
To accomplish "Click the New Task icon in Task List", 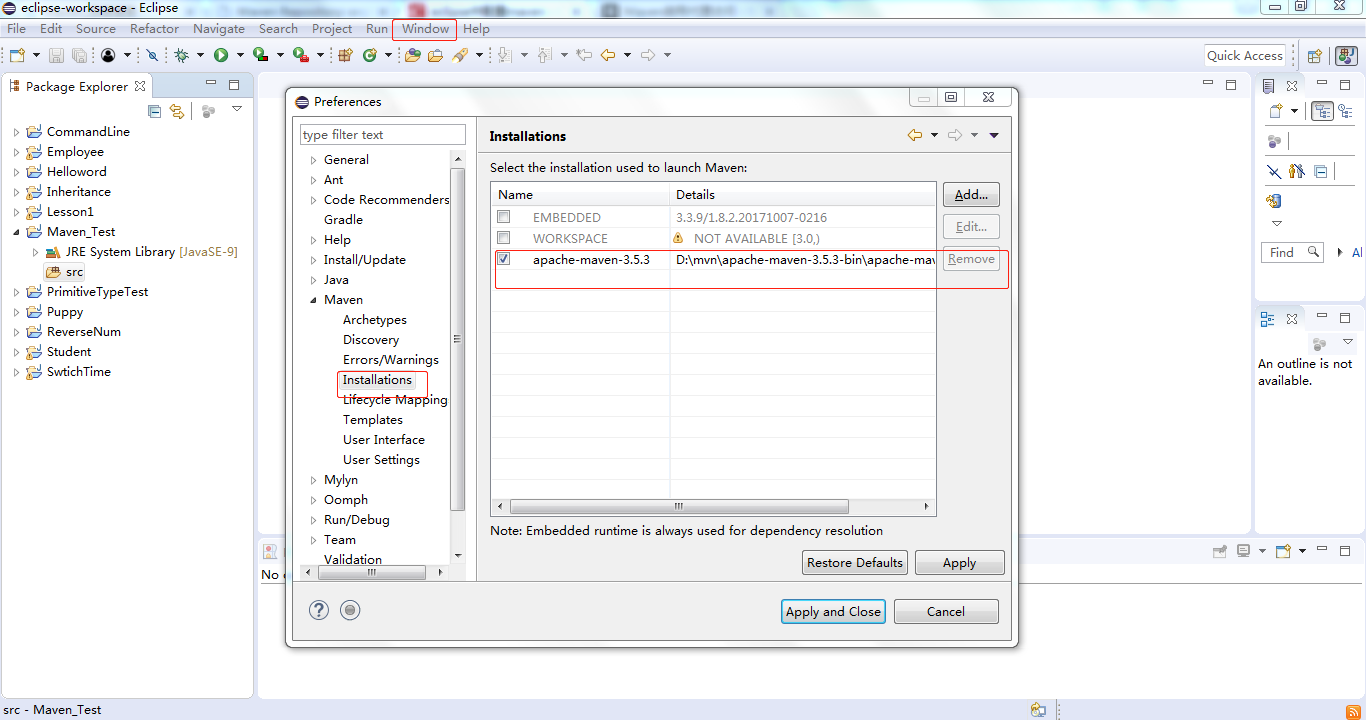I will [1275, 111].
